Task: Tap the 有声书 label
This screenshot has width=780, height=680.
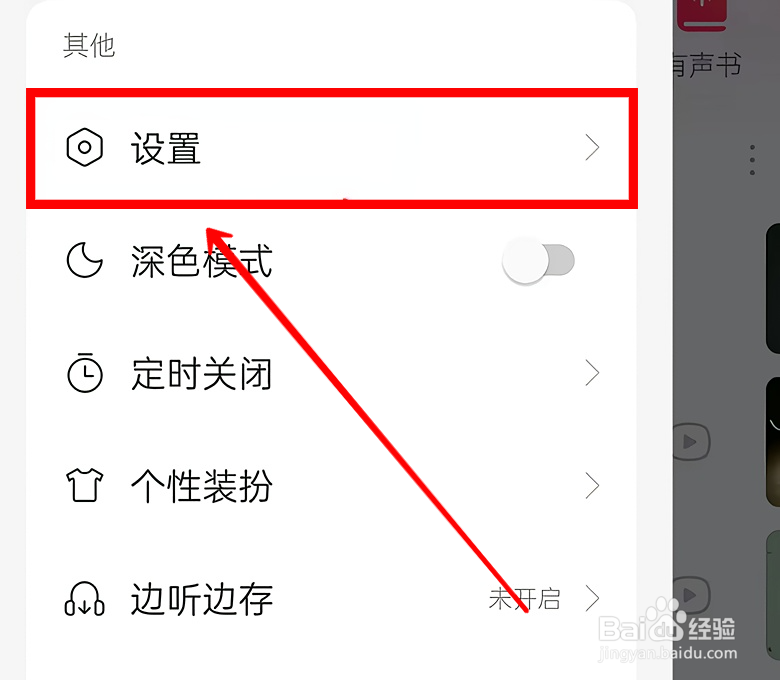Action: (x=706, y=66)
